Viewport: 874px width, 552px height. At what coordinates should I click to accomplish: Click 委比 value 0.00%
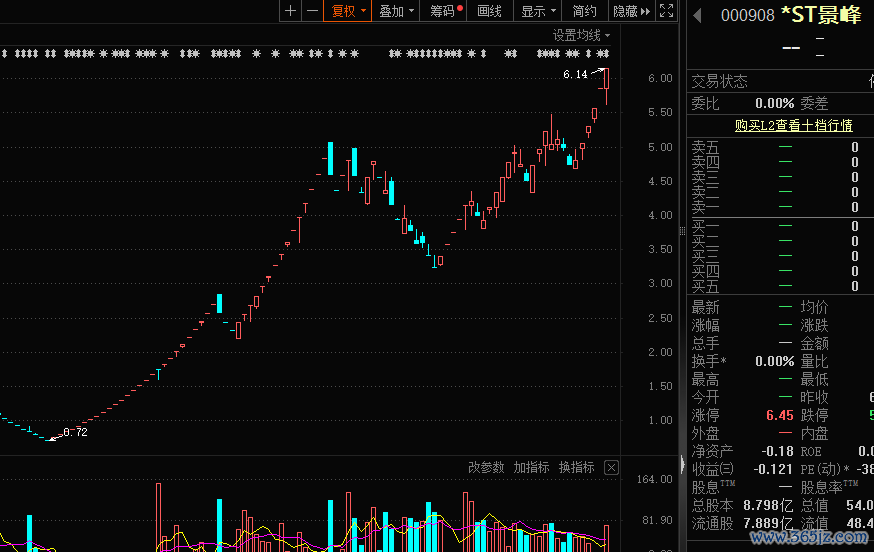(x=774, y=103)
